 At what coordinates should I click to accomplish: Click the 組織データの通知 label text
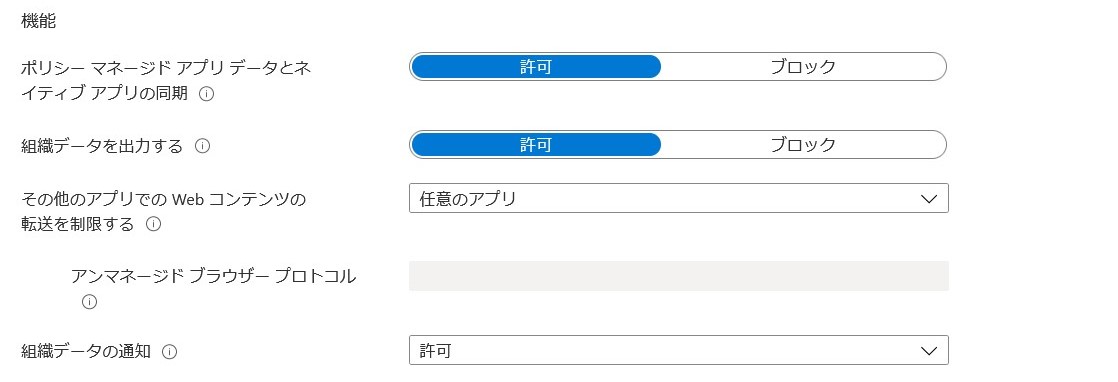click(x=86, y=351)
